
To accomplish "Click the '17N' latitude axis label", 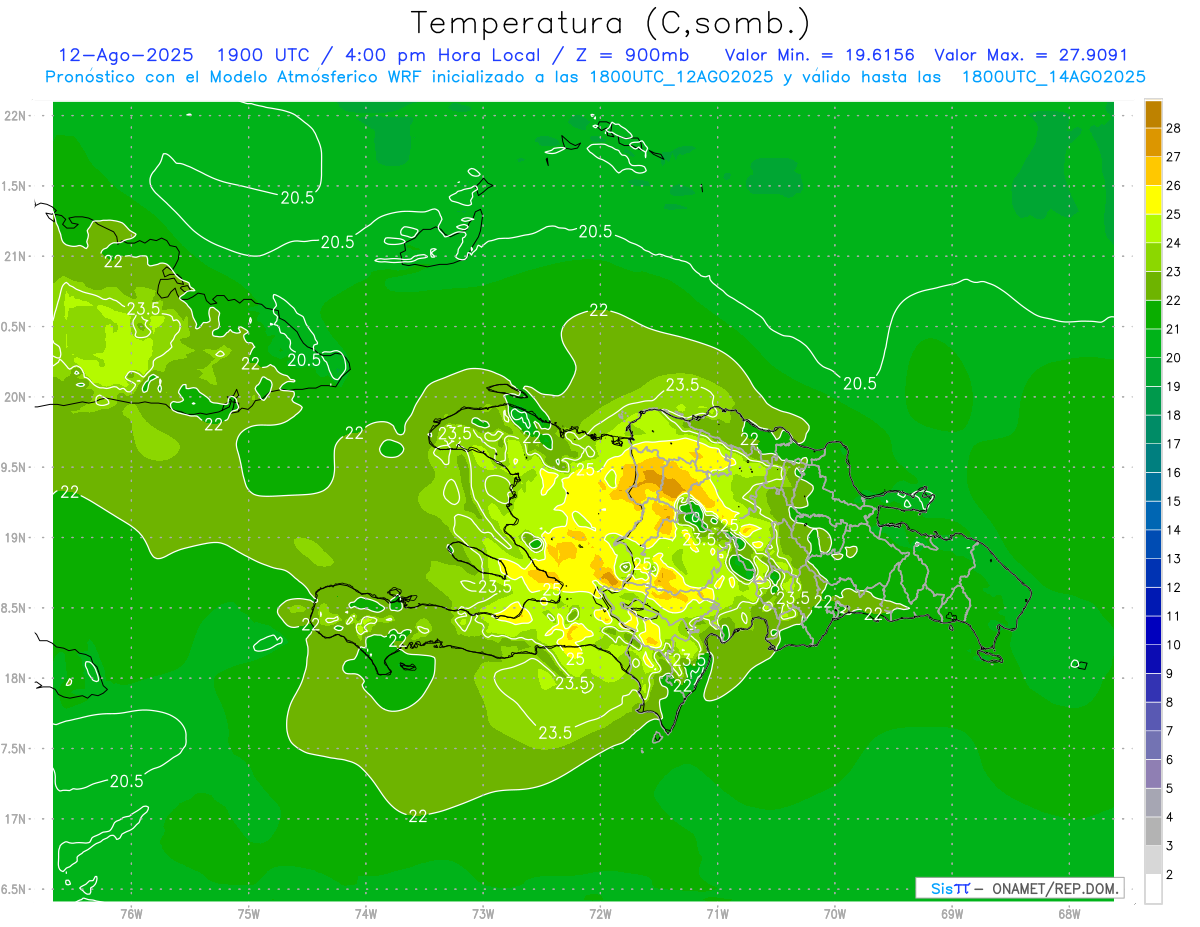I will click(x=17, y=819).
